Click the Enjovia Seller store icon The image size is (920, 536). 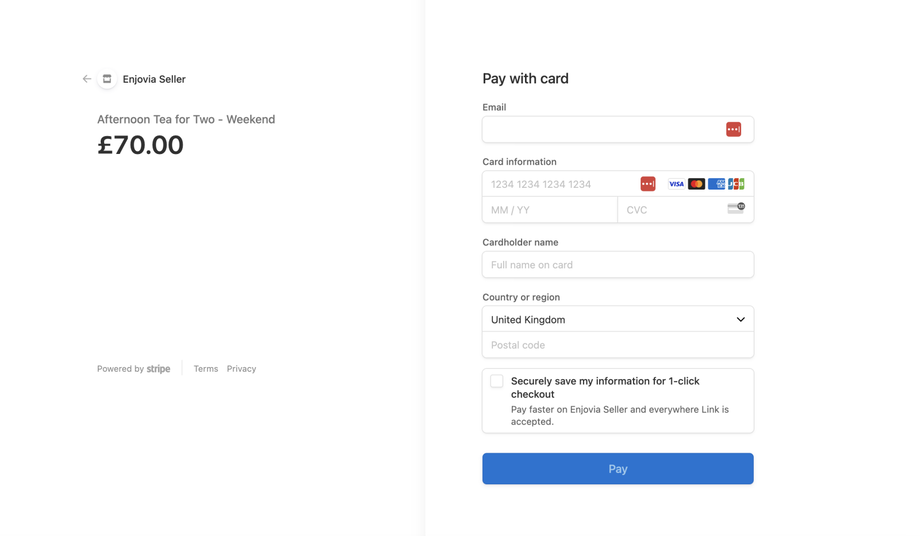[107, 79]
